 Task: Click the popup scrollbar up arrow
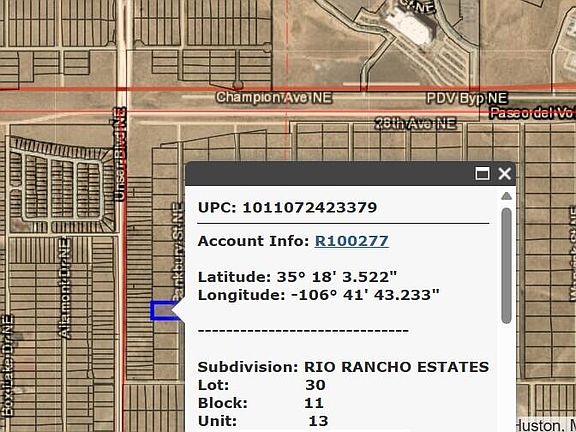point(507,196)
